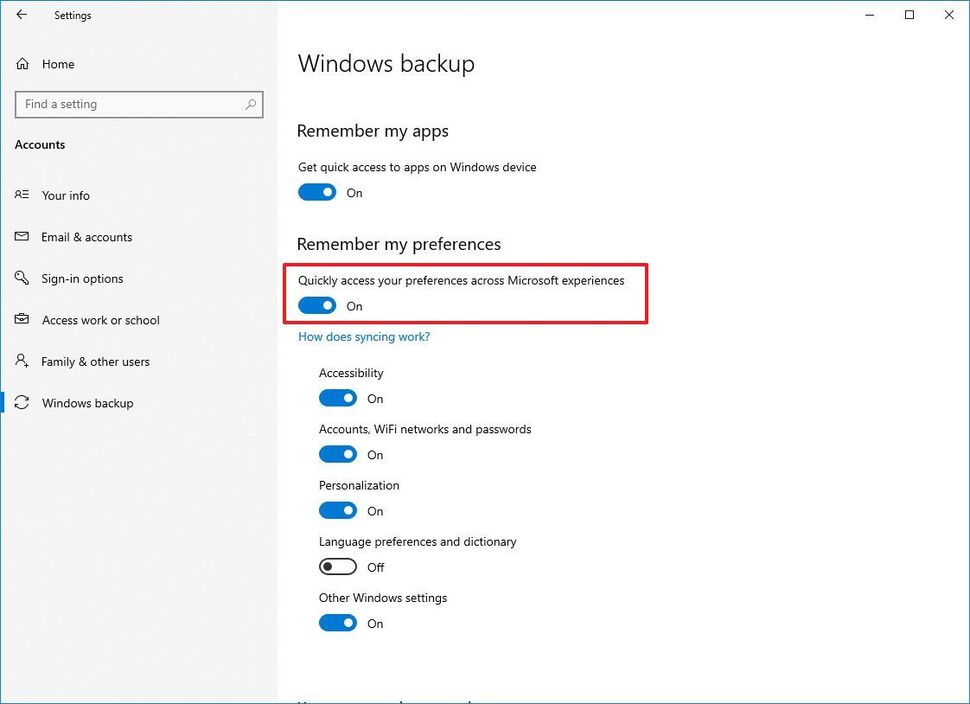Click the Family & other users icon
The image size is (970, 704).
pos(22,362)
